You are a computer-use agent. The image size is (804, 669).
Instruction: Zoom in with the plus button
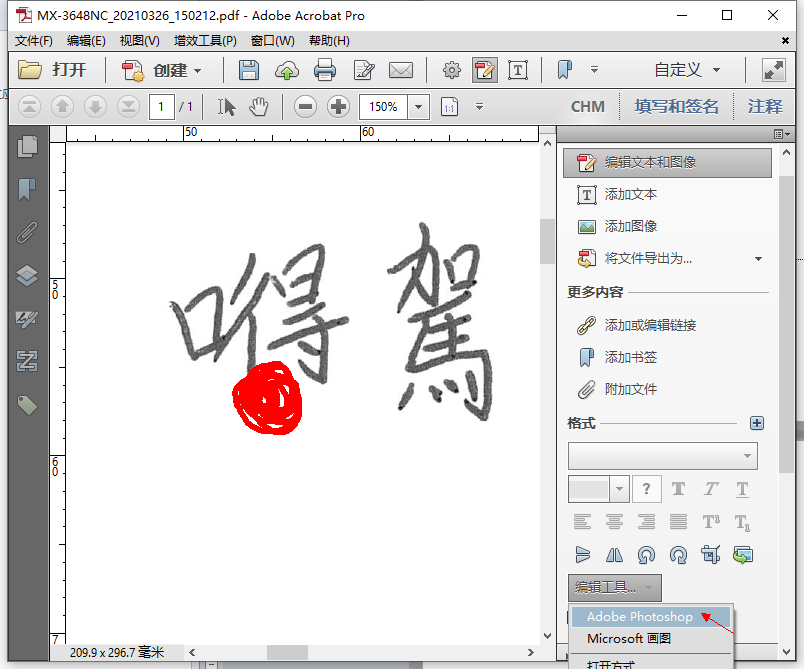(x=338, y=107)
